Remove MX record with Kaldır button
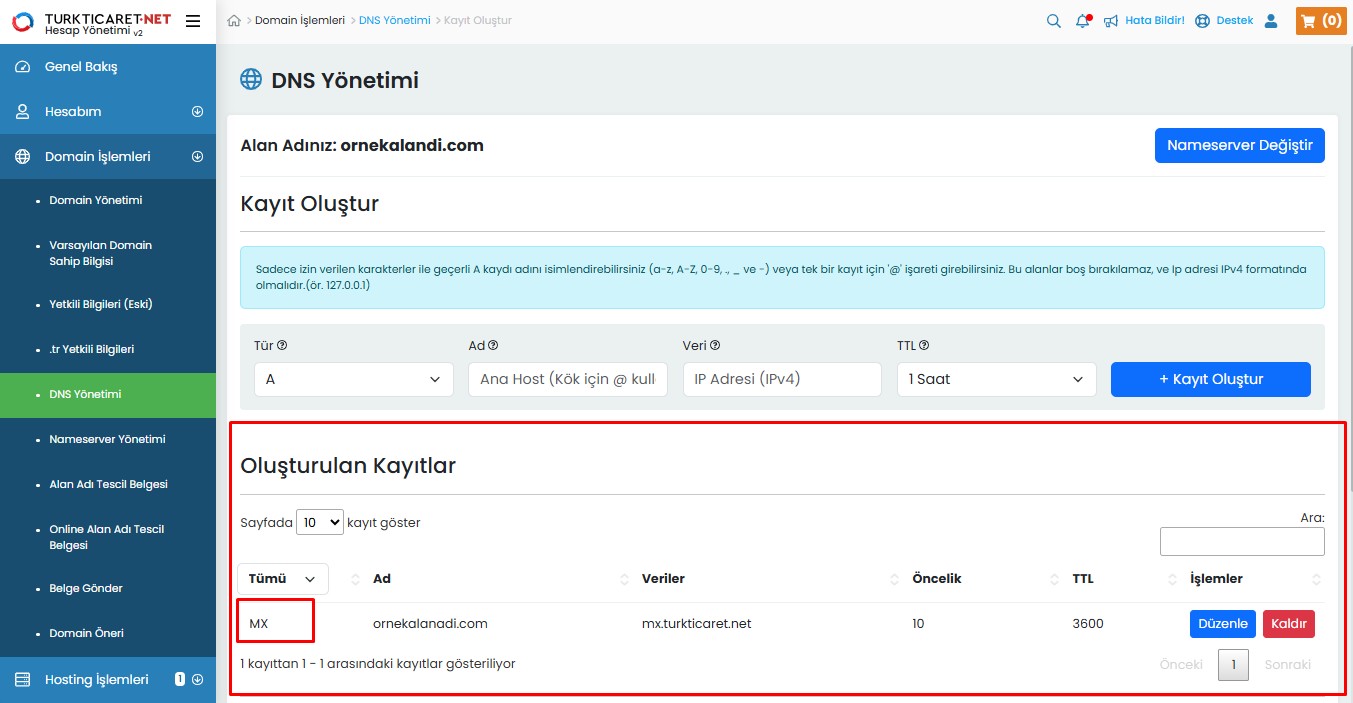The image size is (1353, 703). [x=1288, y=624]
